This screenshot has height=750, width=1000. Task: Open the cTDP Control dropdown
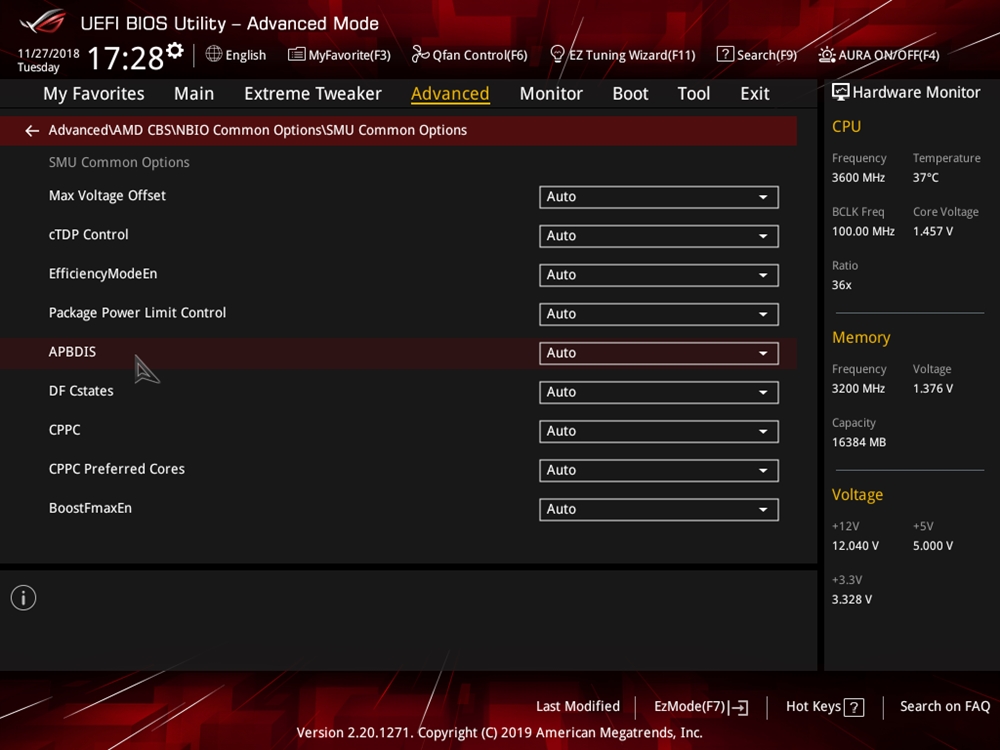click(x=659, y=236)
